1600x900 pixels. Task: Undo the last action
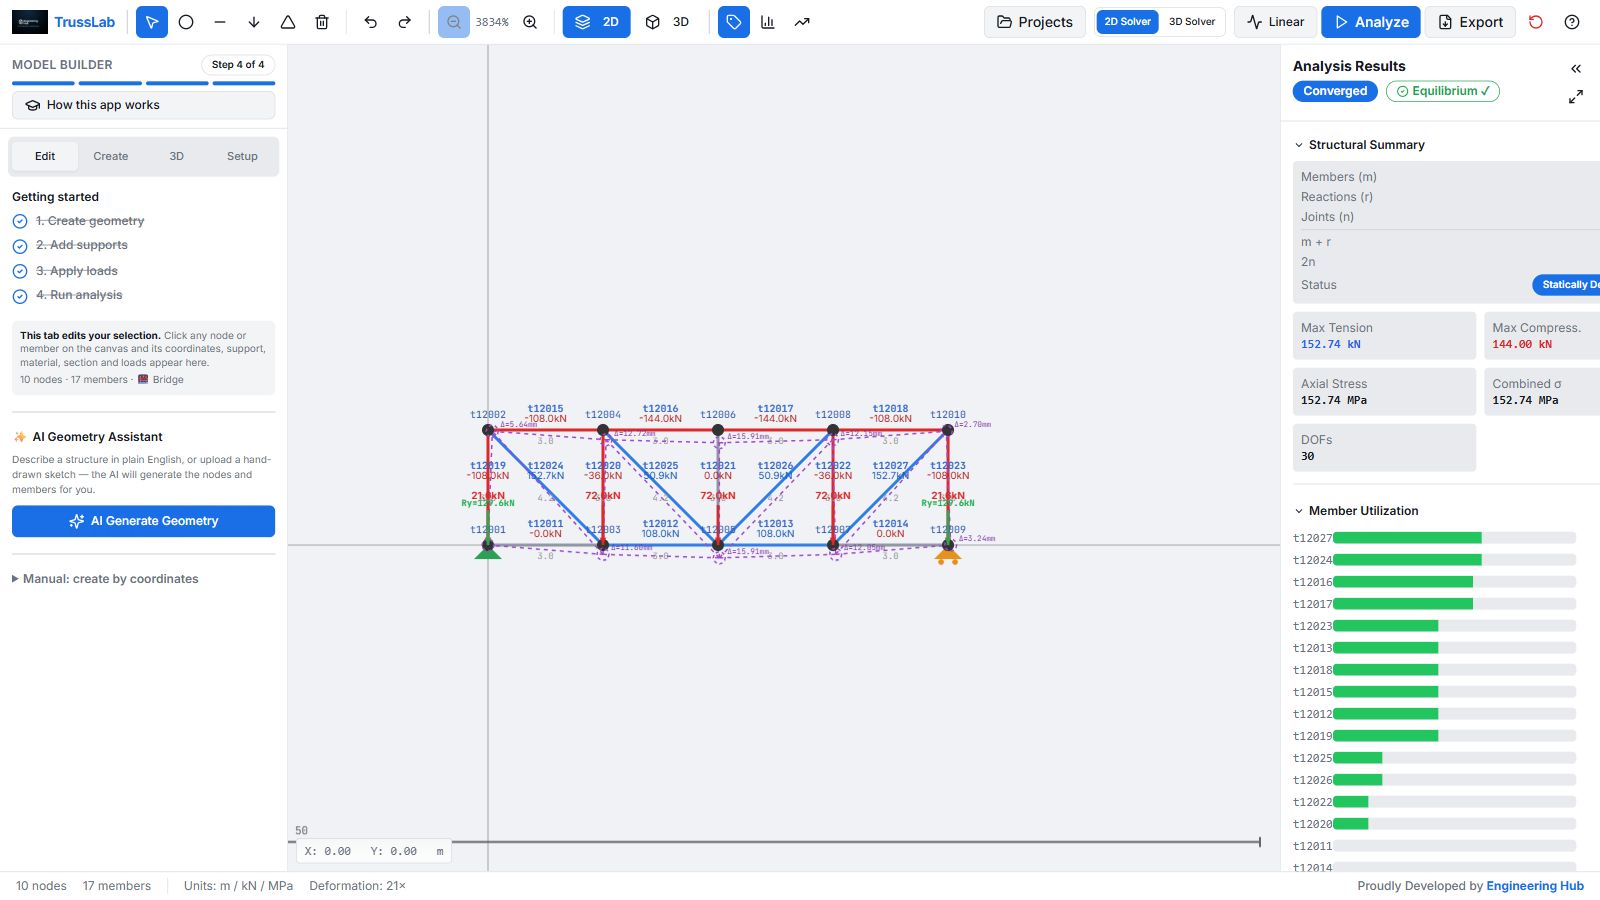point(370,22)
